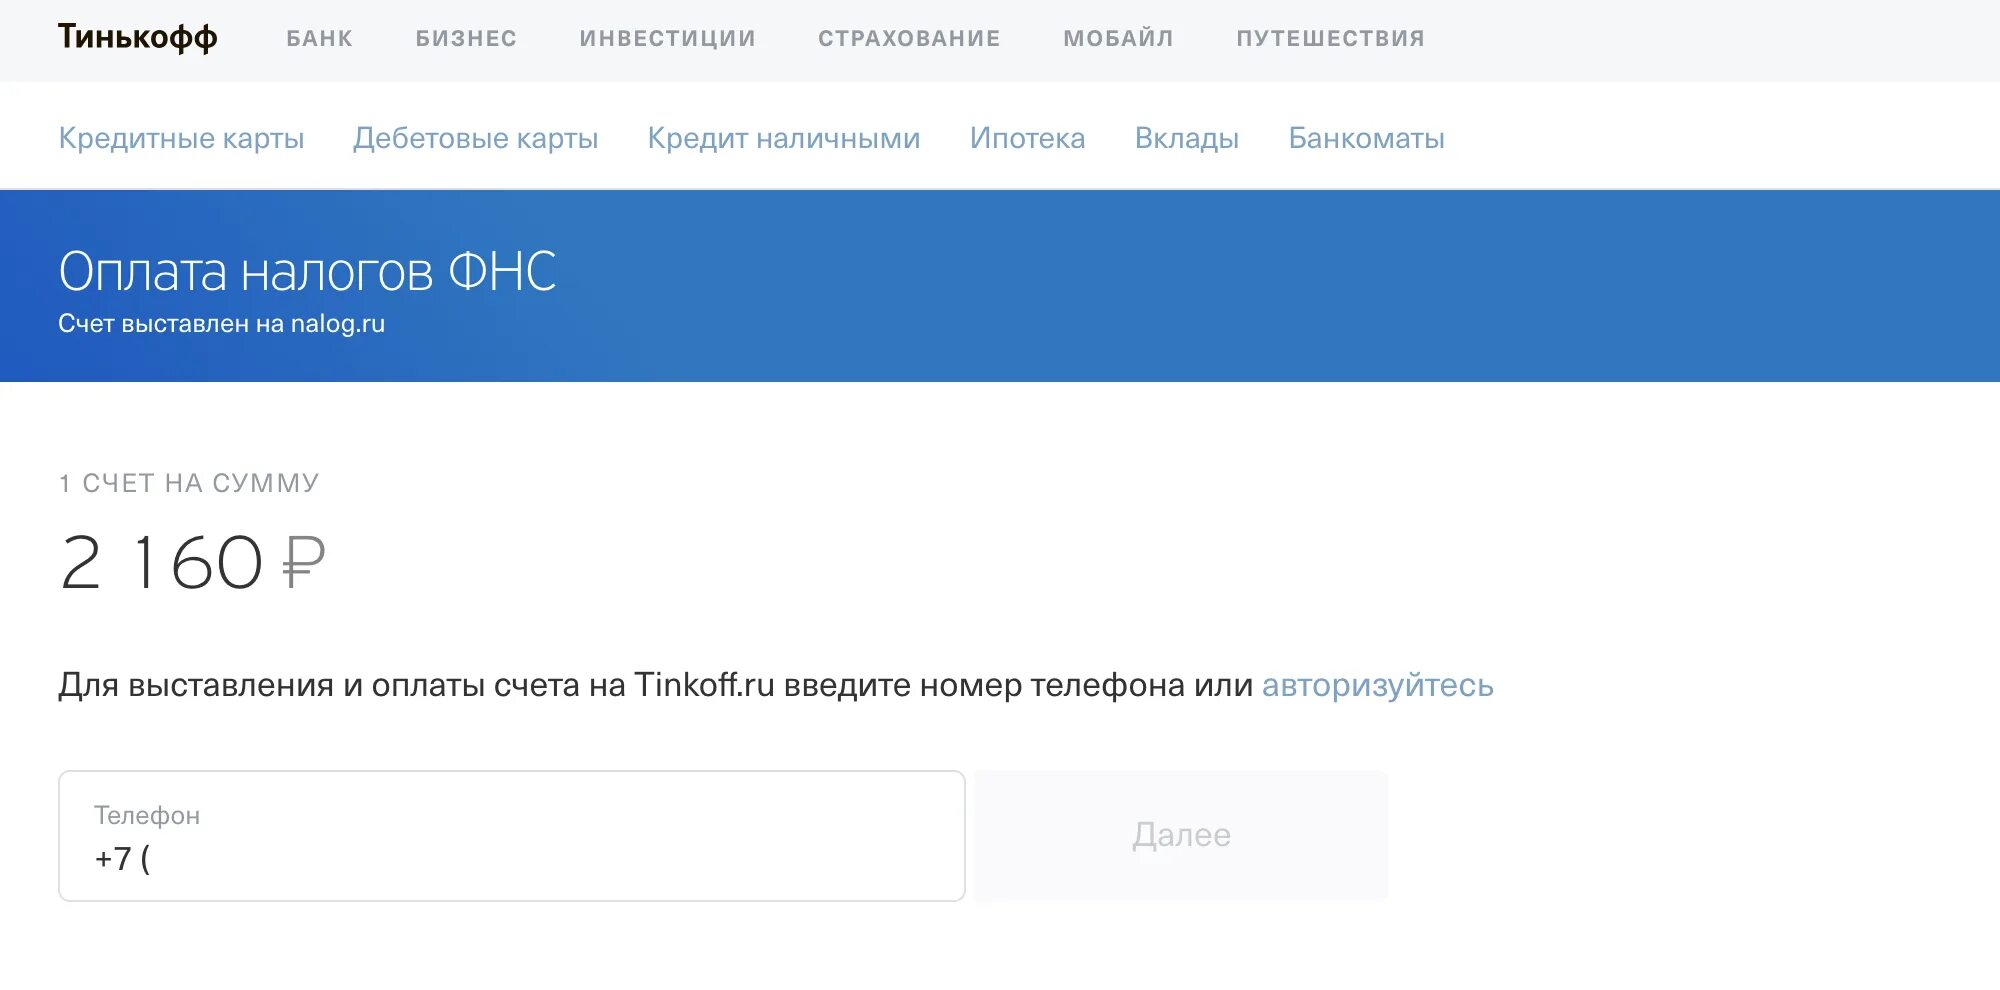Click the Далее button
Viewport: 2000px width, 990px height.
coord(1181,835)
